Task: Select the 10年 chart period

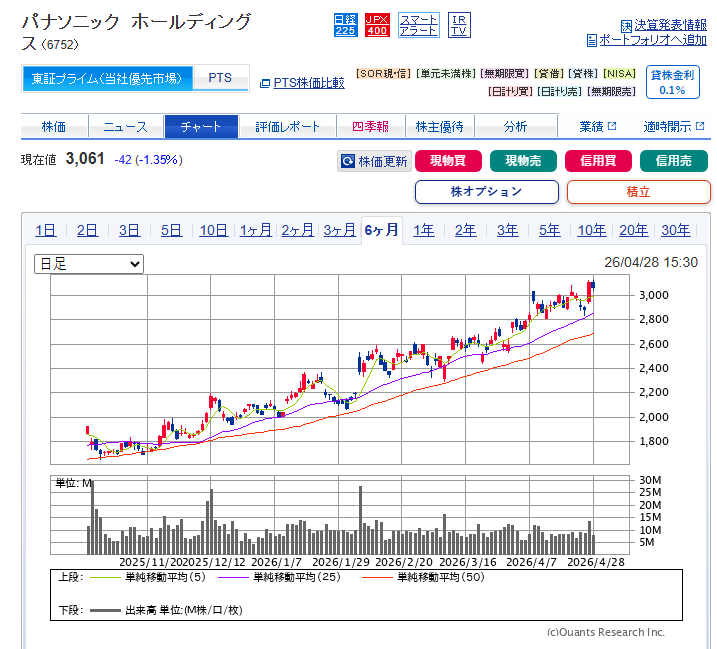Action: 592,230
